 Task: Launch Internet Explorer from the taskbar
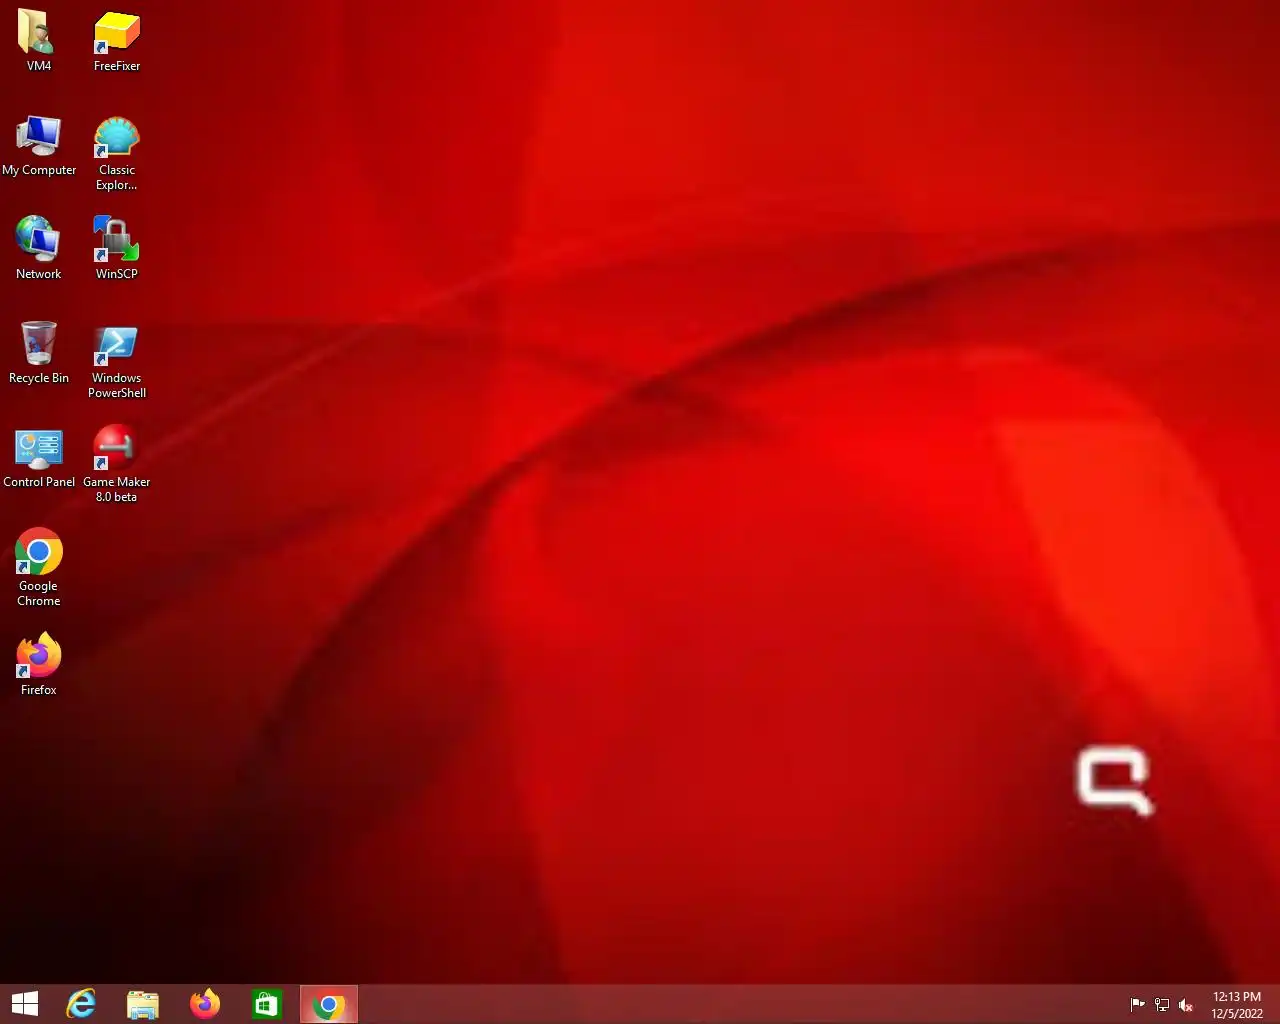pos(81,1004)
